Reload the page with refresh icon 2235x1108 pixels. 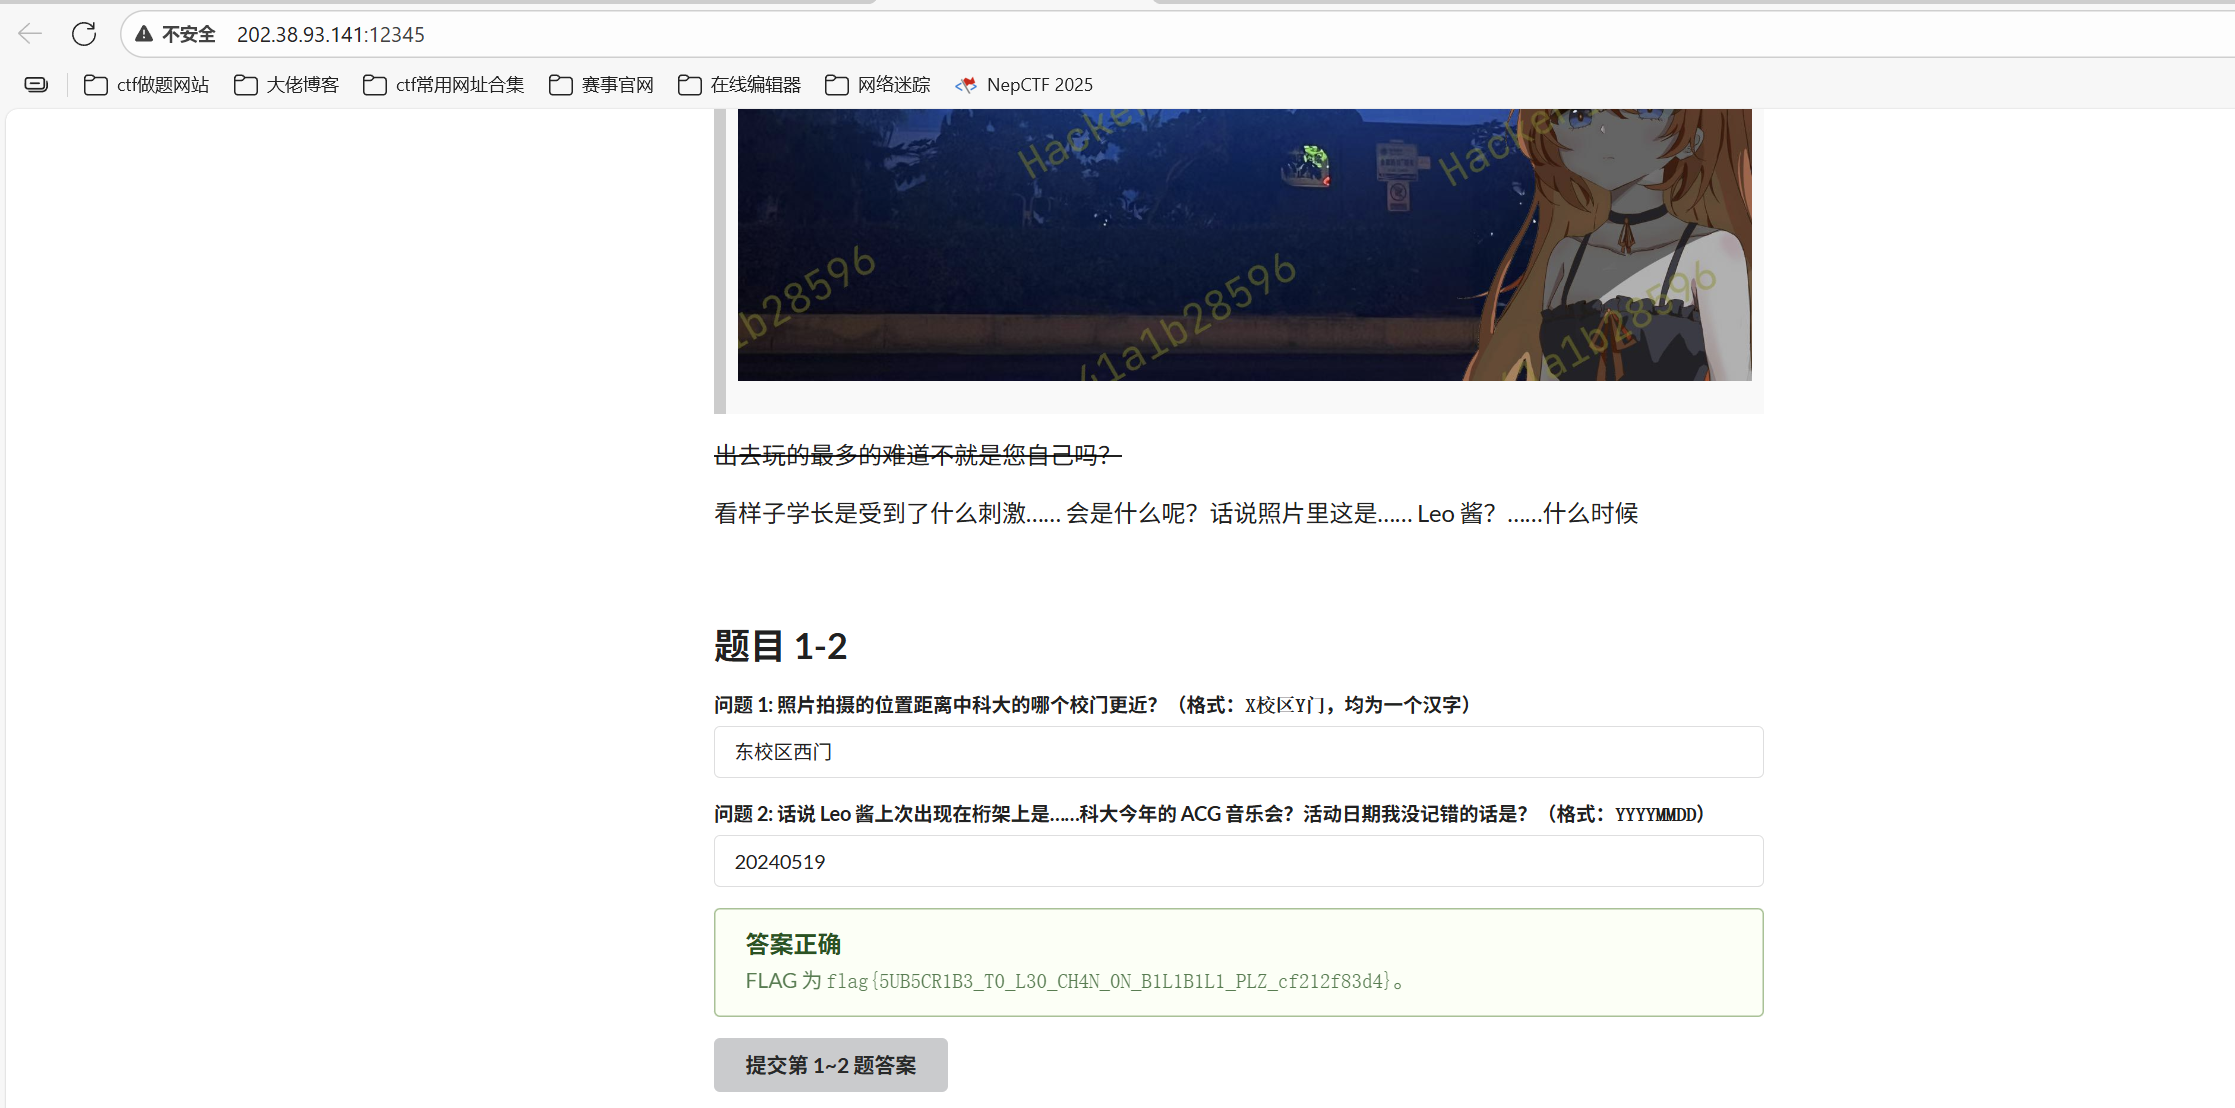tap(84, 34)
